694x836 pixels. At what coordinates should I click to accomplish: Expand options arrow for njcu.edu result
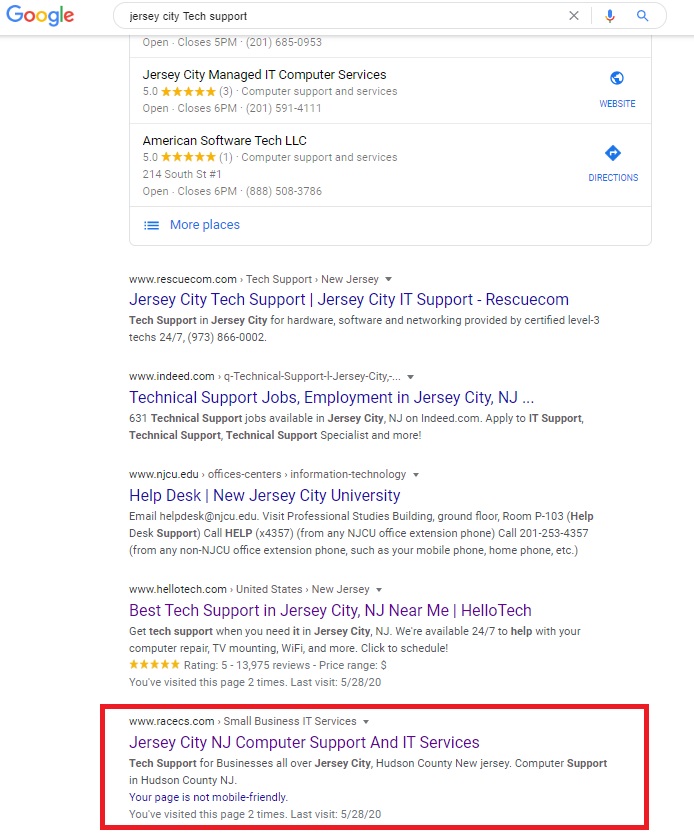(416, 475)
